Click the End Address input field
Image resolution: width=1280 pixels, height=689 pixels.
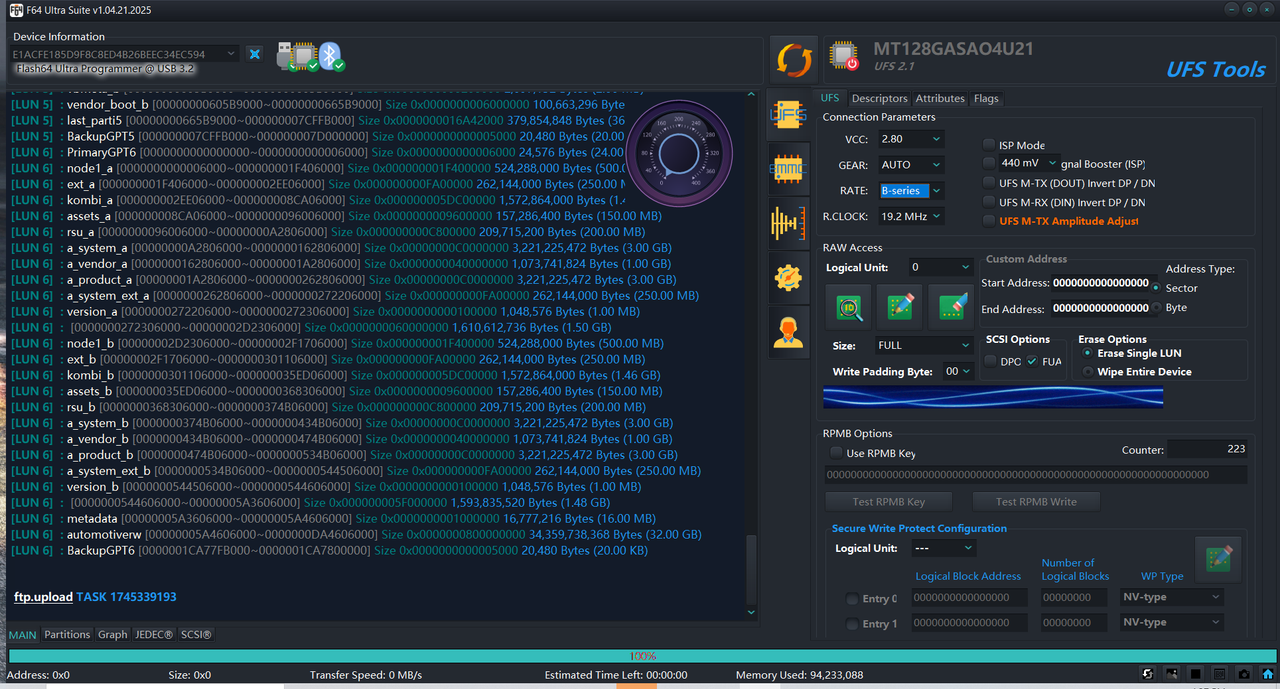point(1100,308)
